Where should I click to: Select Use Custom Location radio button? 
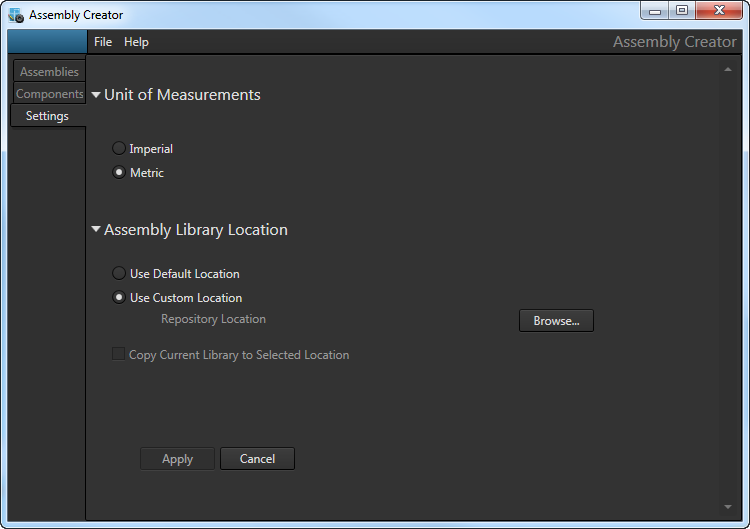[120, 298]
